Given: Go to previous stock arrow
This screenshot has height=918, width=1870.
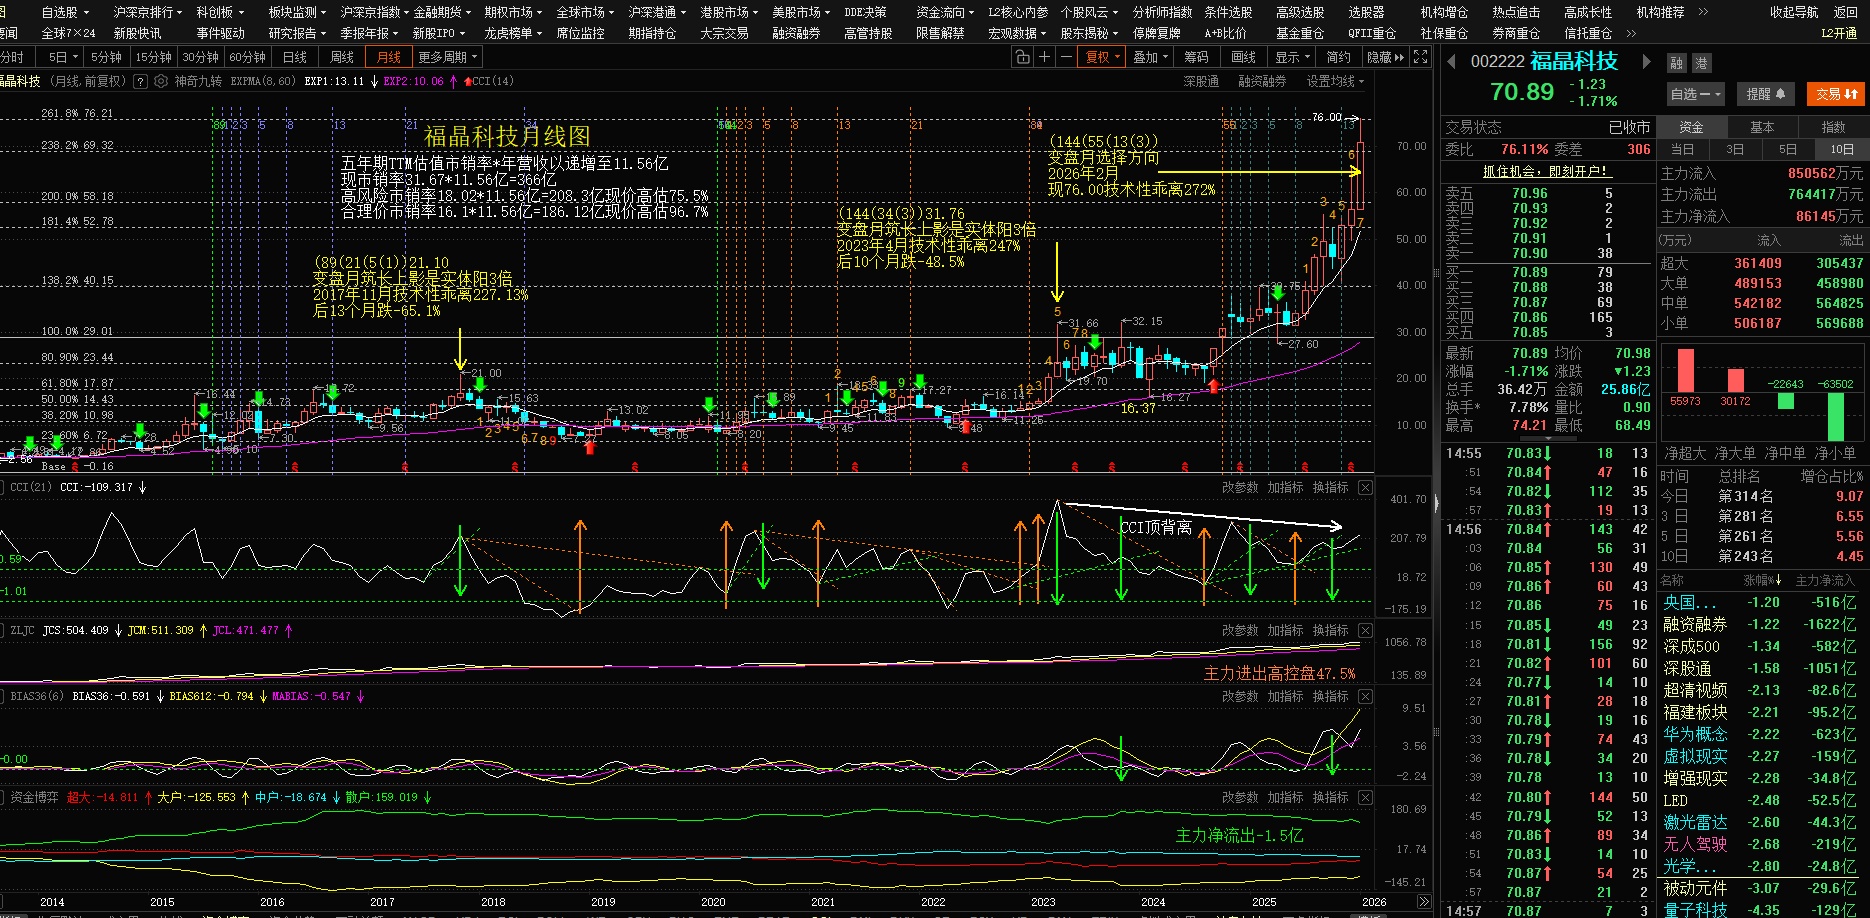Looking at the screenshot, I should [x=1452, y=62].
